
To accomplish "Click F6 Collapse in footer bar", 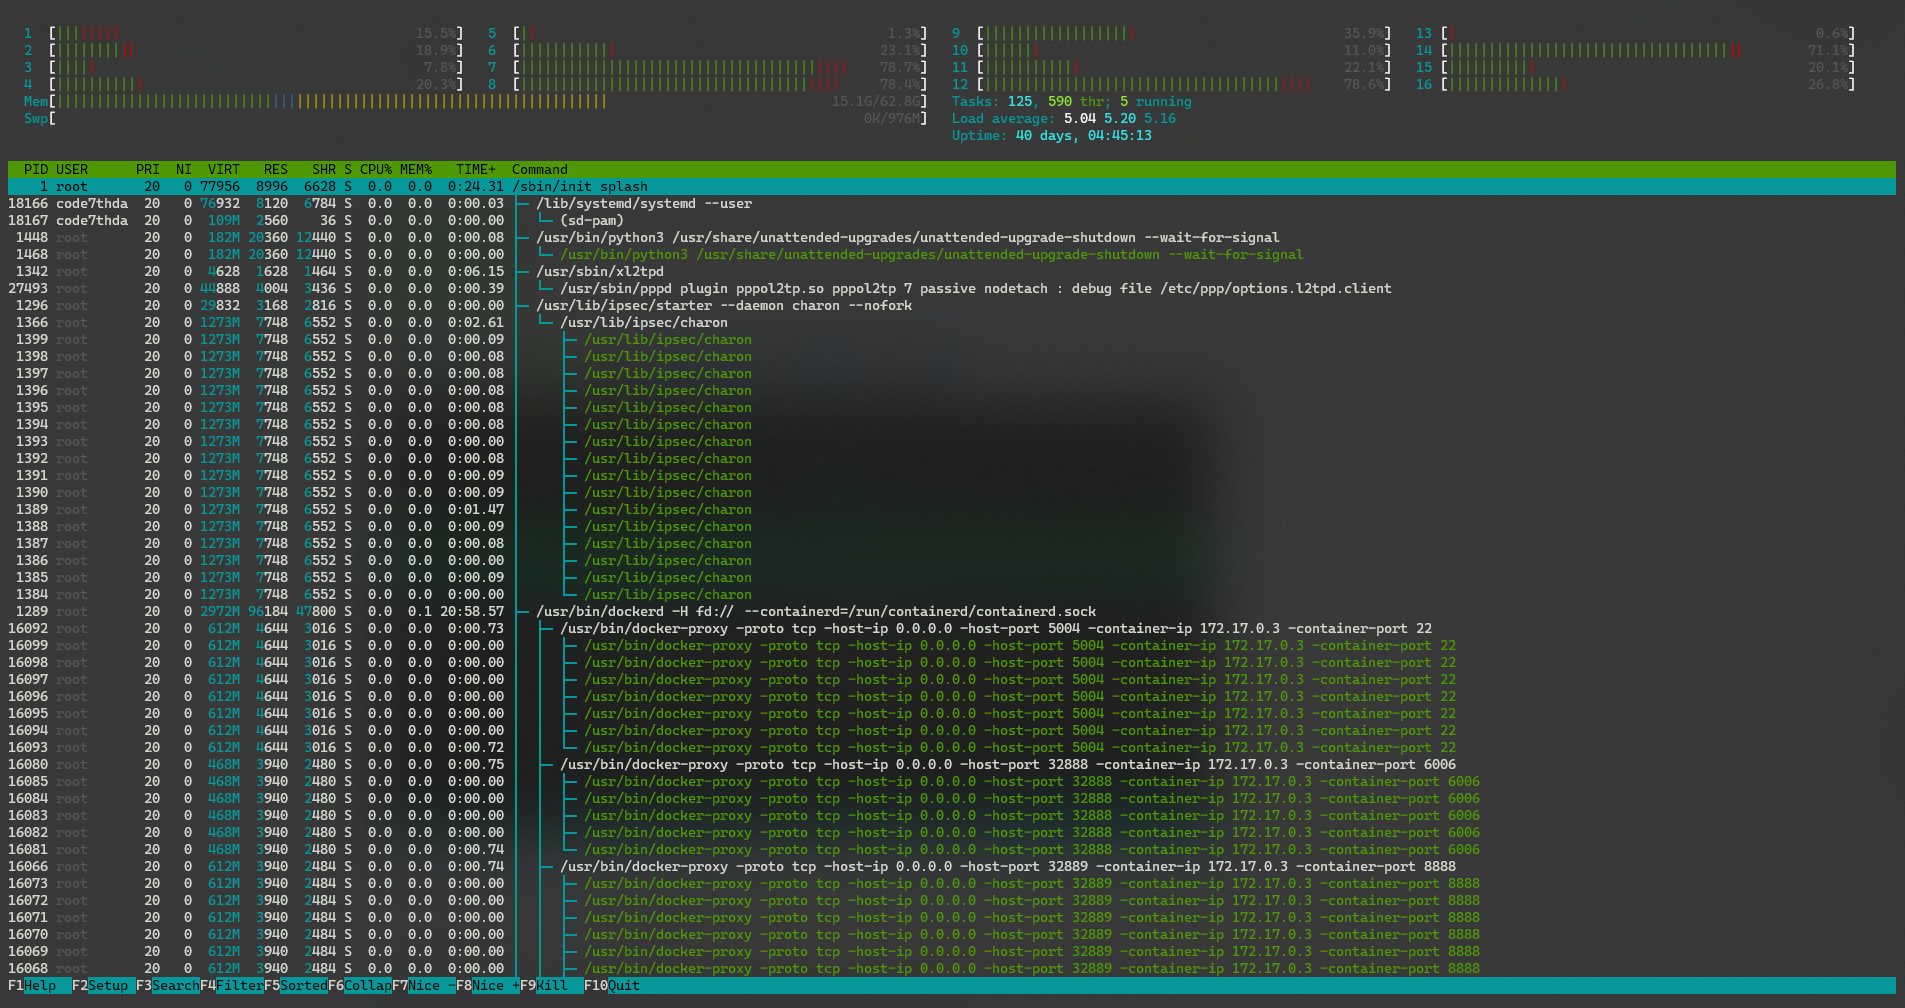I will point(360,985).
